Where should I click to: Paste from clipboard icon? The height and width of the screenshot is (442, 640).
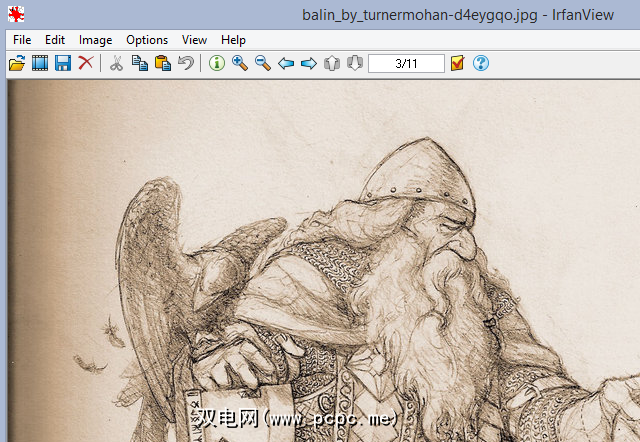(x=163, y=63)
